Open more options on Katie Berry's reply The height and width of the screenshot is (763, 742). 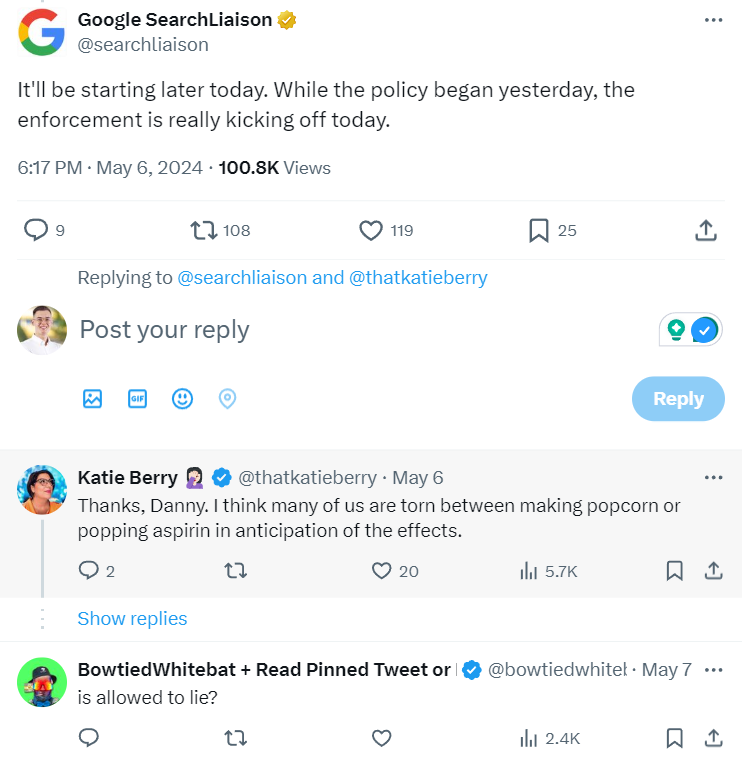[x=713, y=477]
